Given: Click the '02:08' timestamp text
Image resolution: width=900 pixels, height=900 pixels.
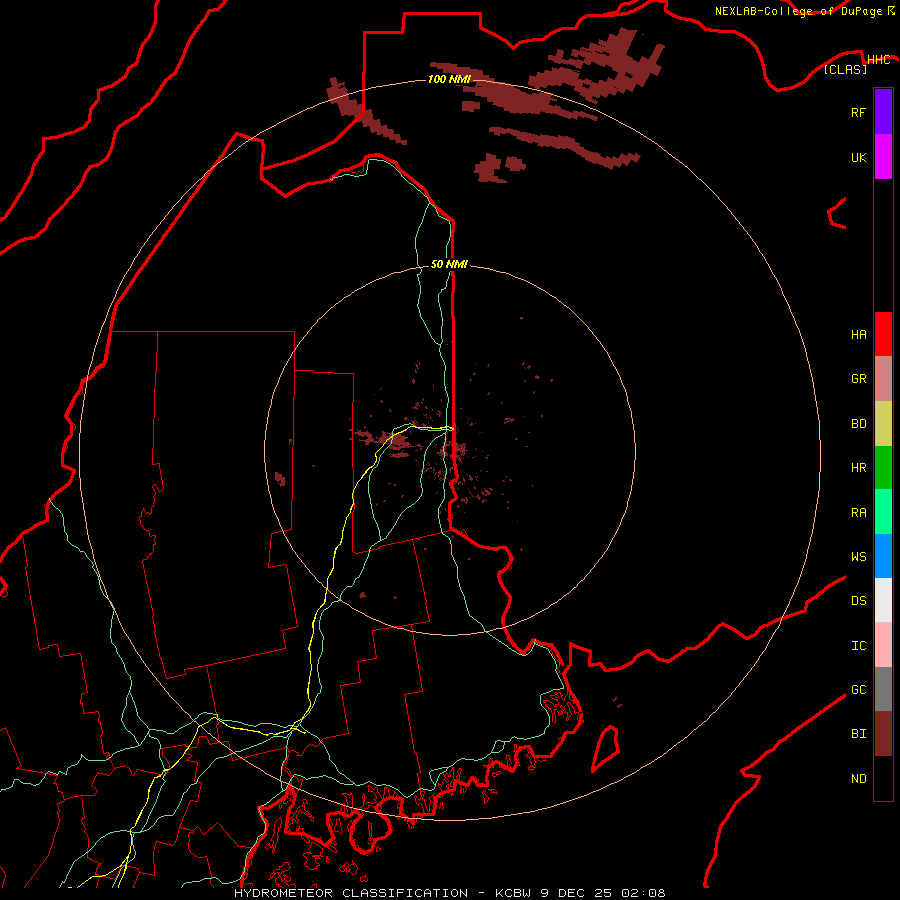Looking at the screenshot, I should [x=643, y=893].
